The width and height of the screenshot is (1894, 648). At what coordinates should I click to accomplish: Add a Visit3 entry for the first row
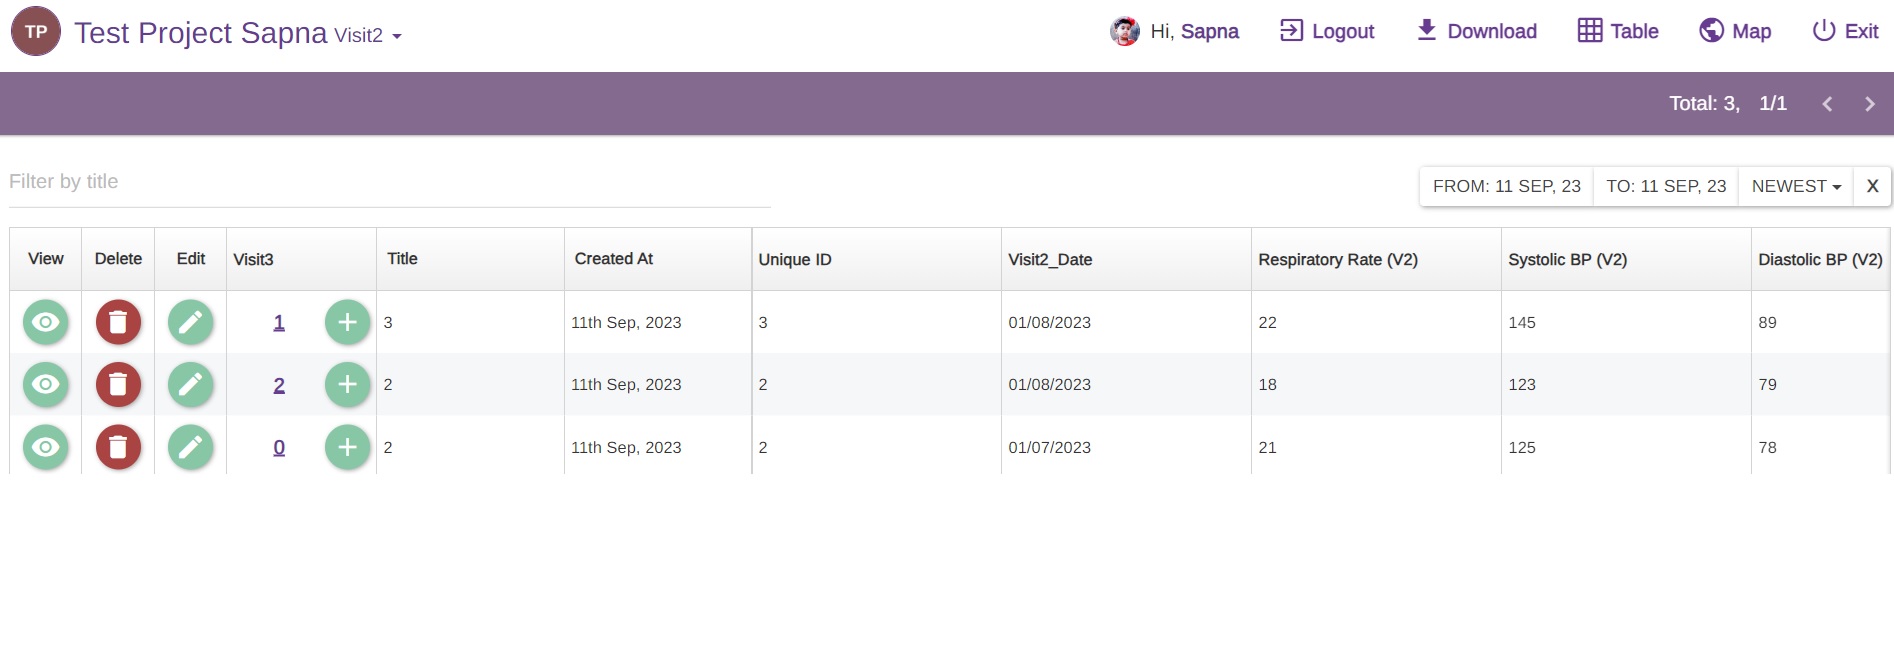(347, 322)
